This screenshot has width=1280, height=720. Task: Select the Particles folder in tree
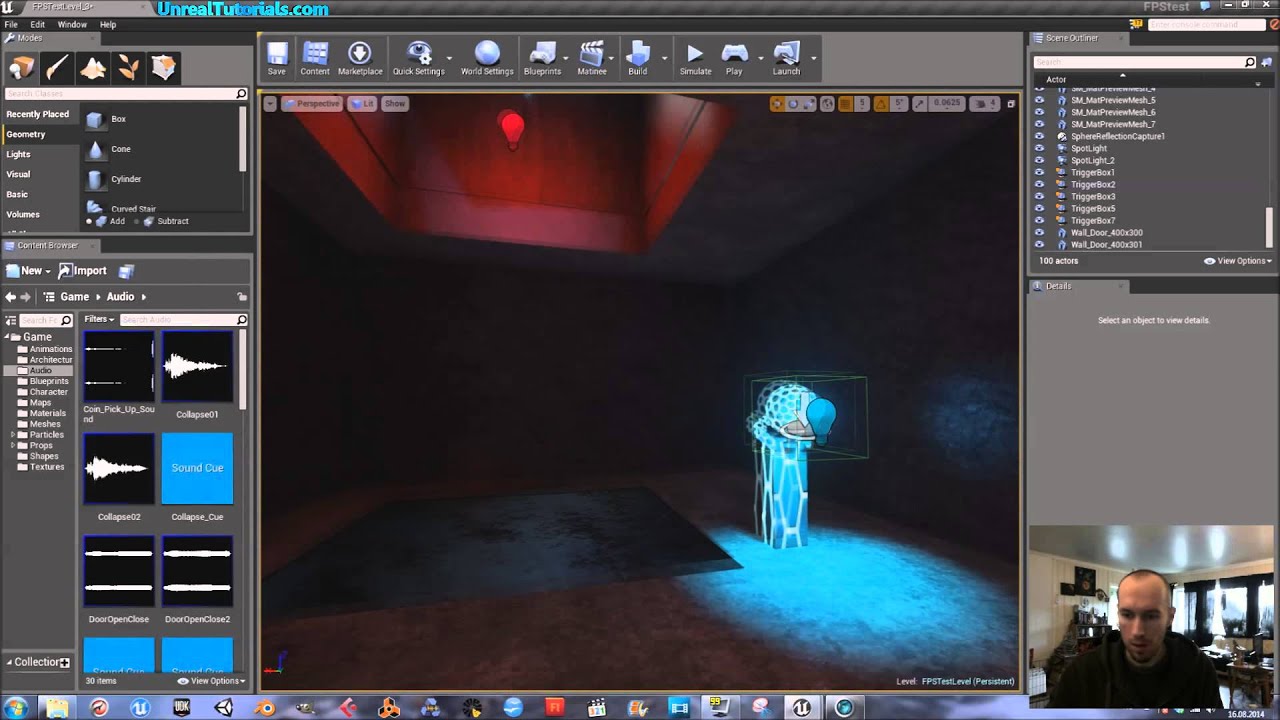[46, 435]
